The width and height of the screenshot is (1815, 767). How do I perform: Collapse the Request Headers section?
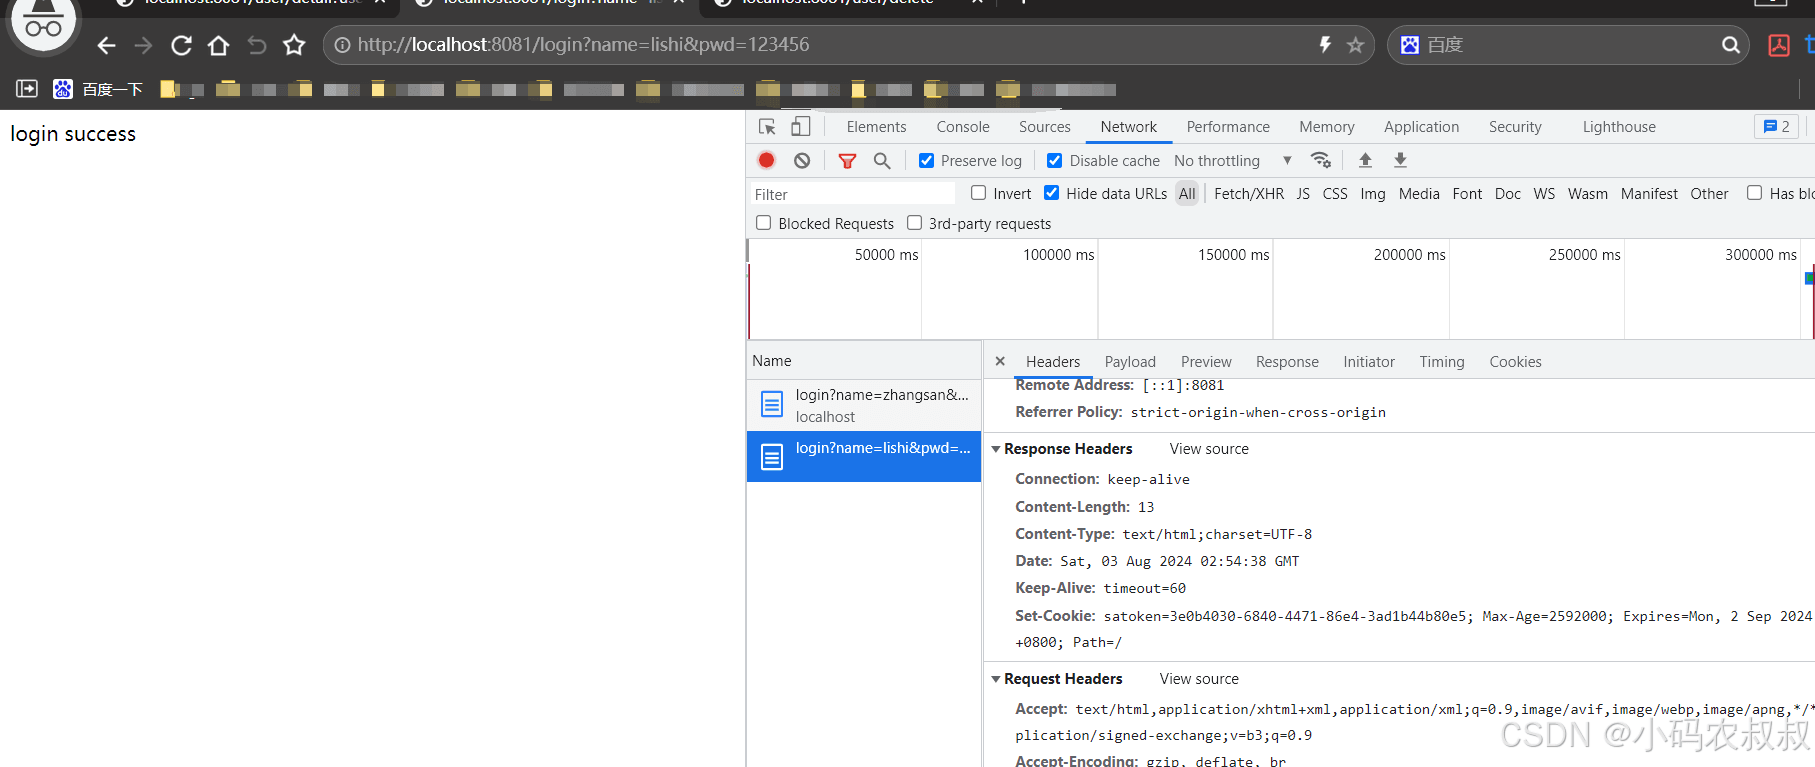click(x=996, y=679)
